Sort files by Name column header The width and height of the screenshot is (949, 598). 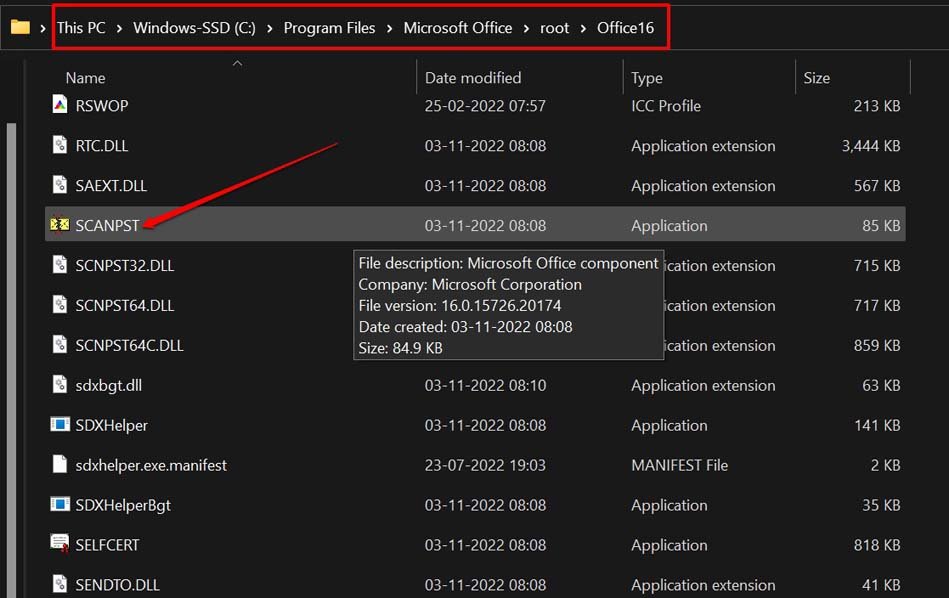coord(86,78)
